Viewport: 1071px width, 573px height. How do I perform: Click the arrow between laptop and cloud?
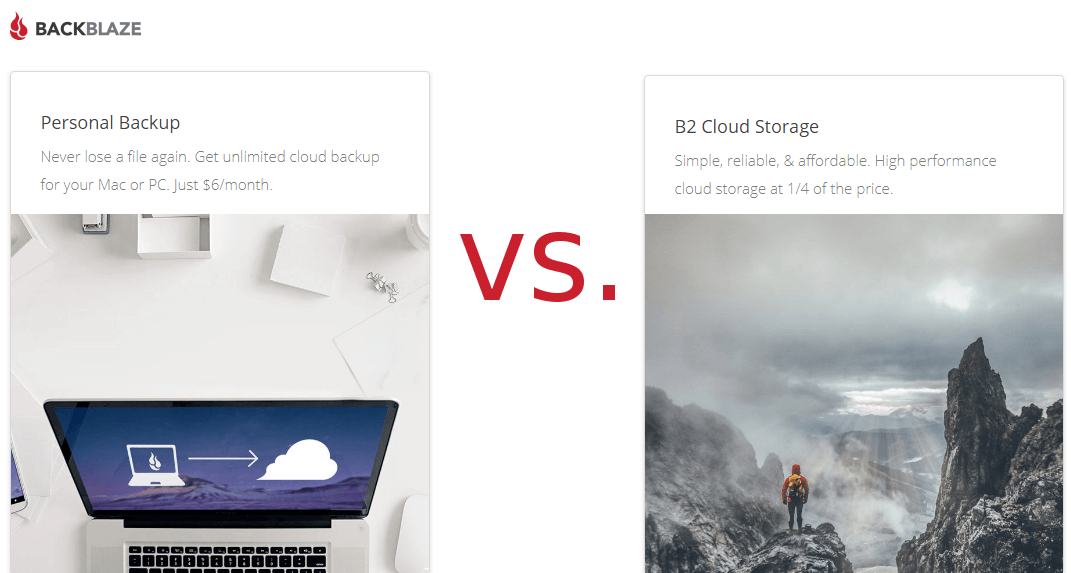coord(223,458)
